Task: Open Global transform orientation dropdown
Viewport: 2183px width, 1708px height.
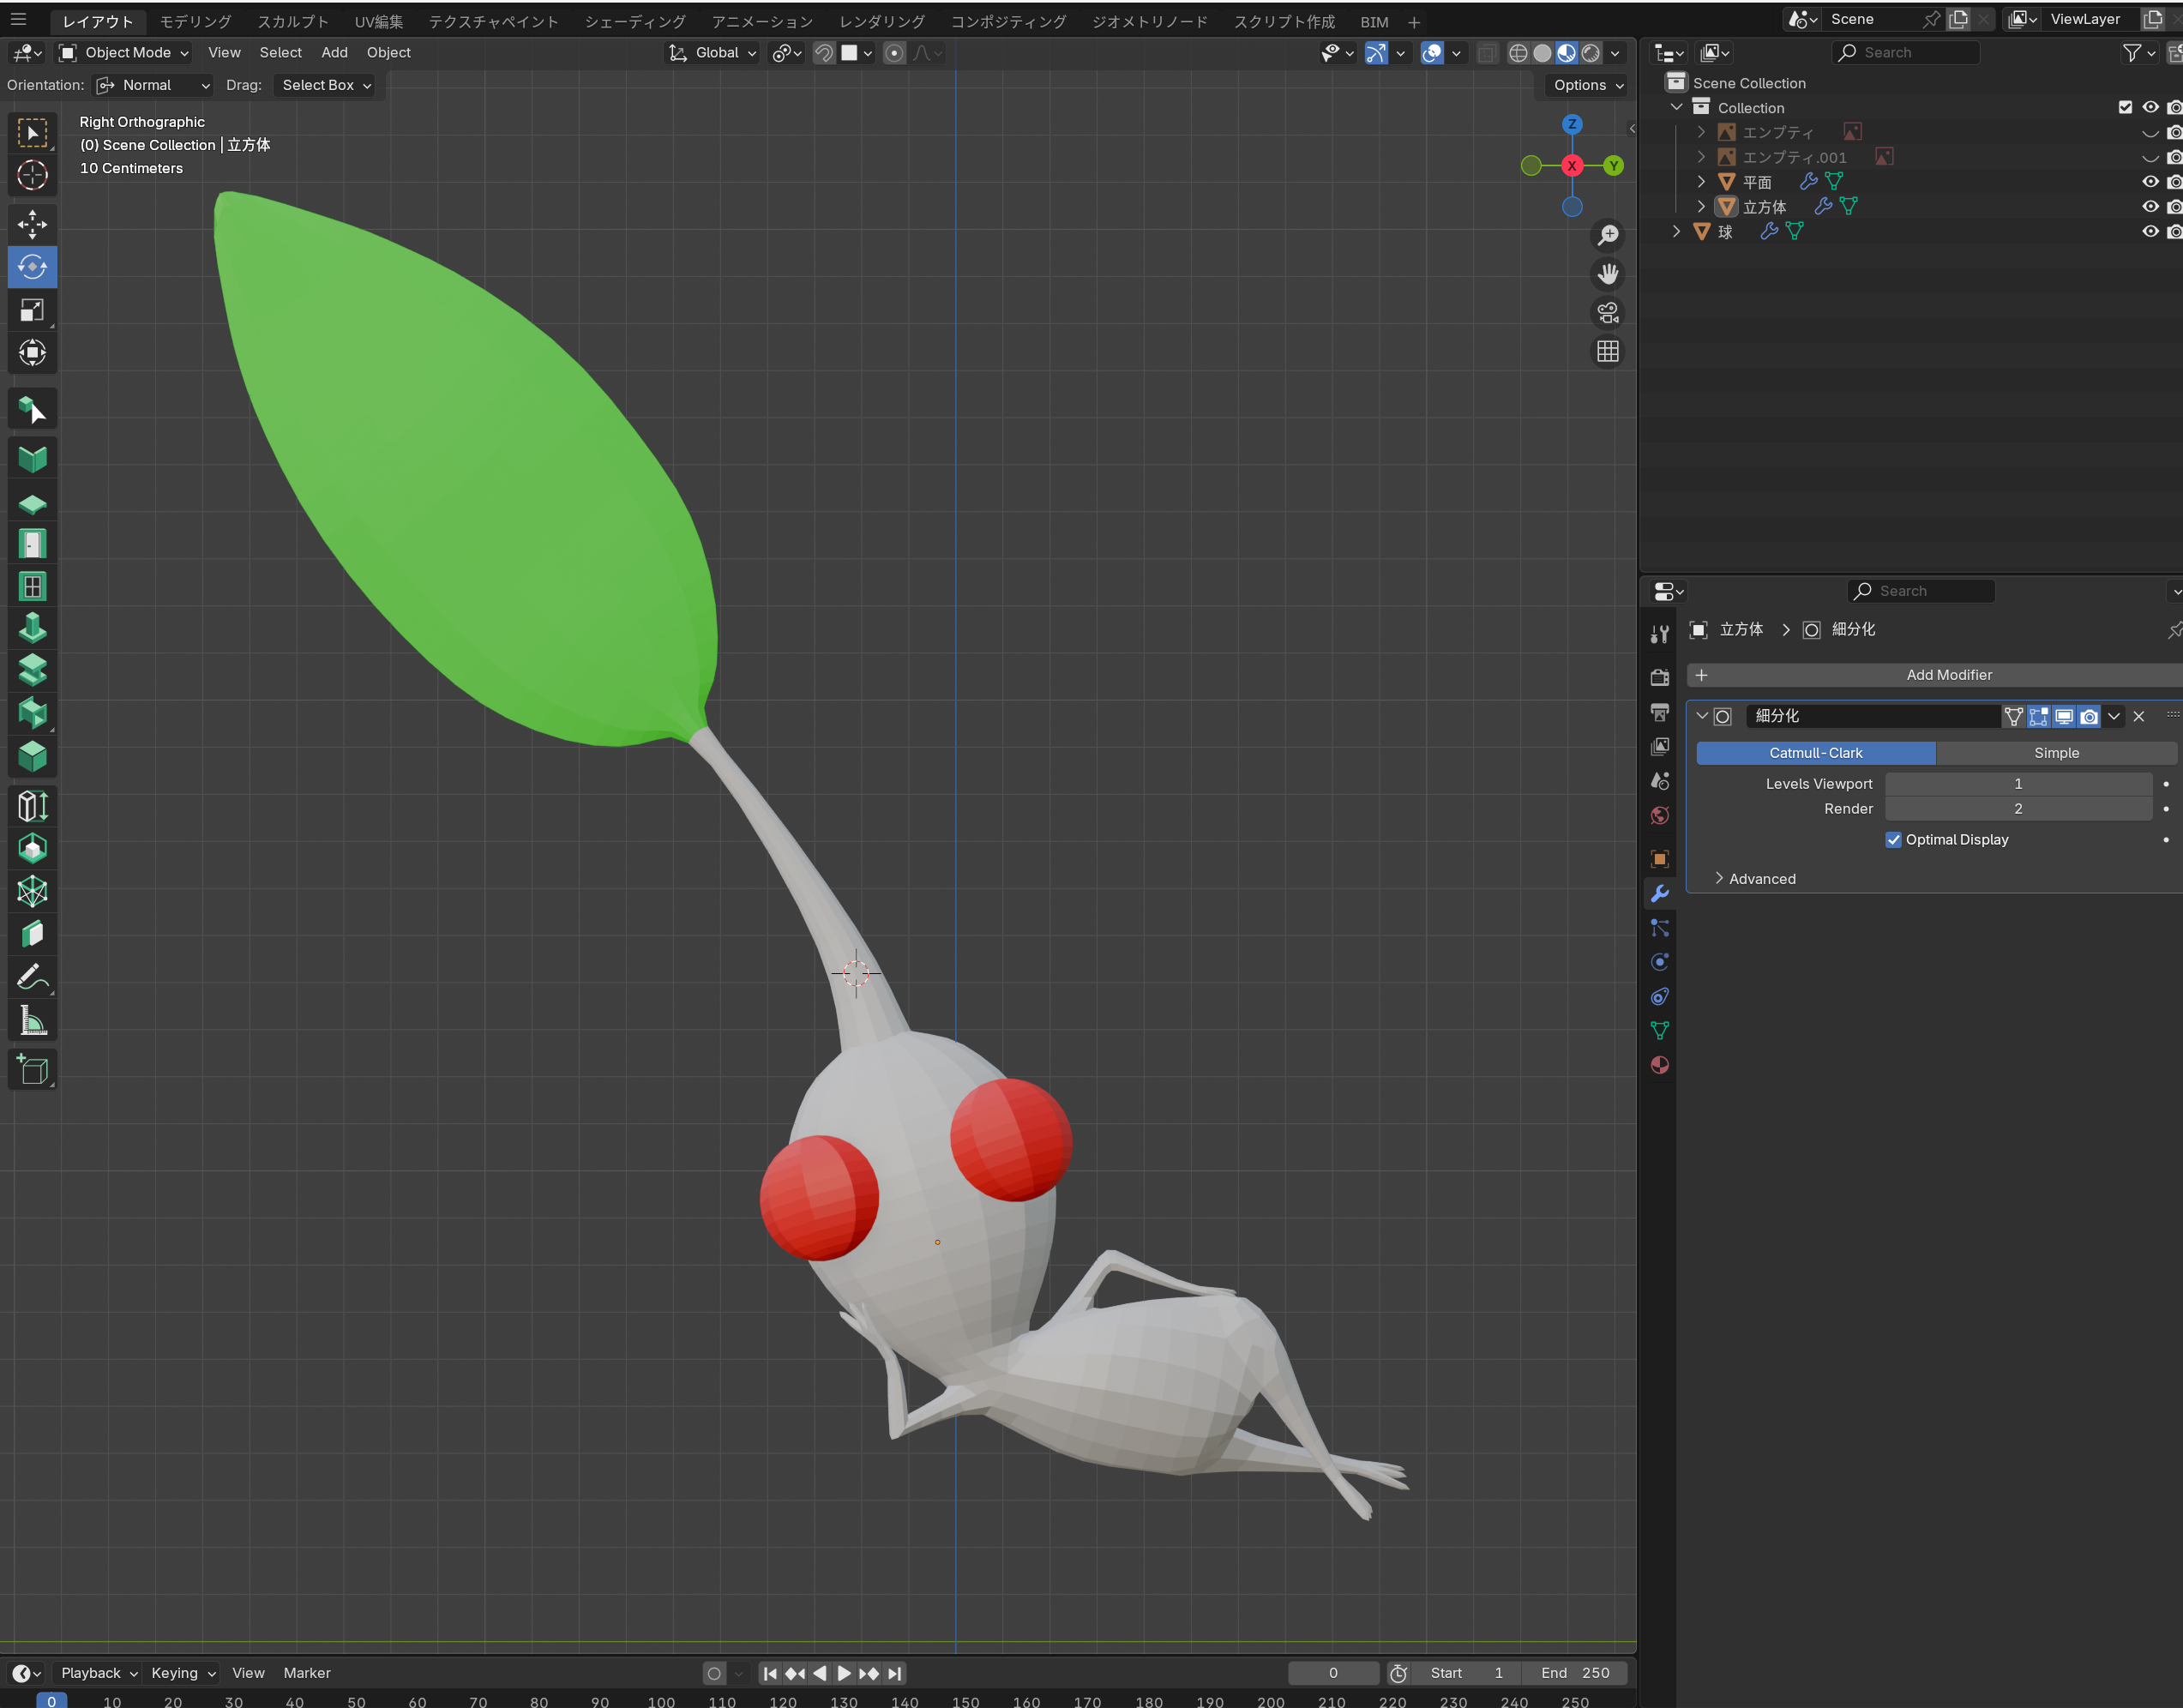Action: pos(712,53)
